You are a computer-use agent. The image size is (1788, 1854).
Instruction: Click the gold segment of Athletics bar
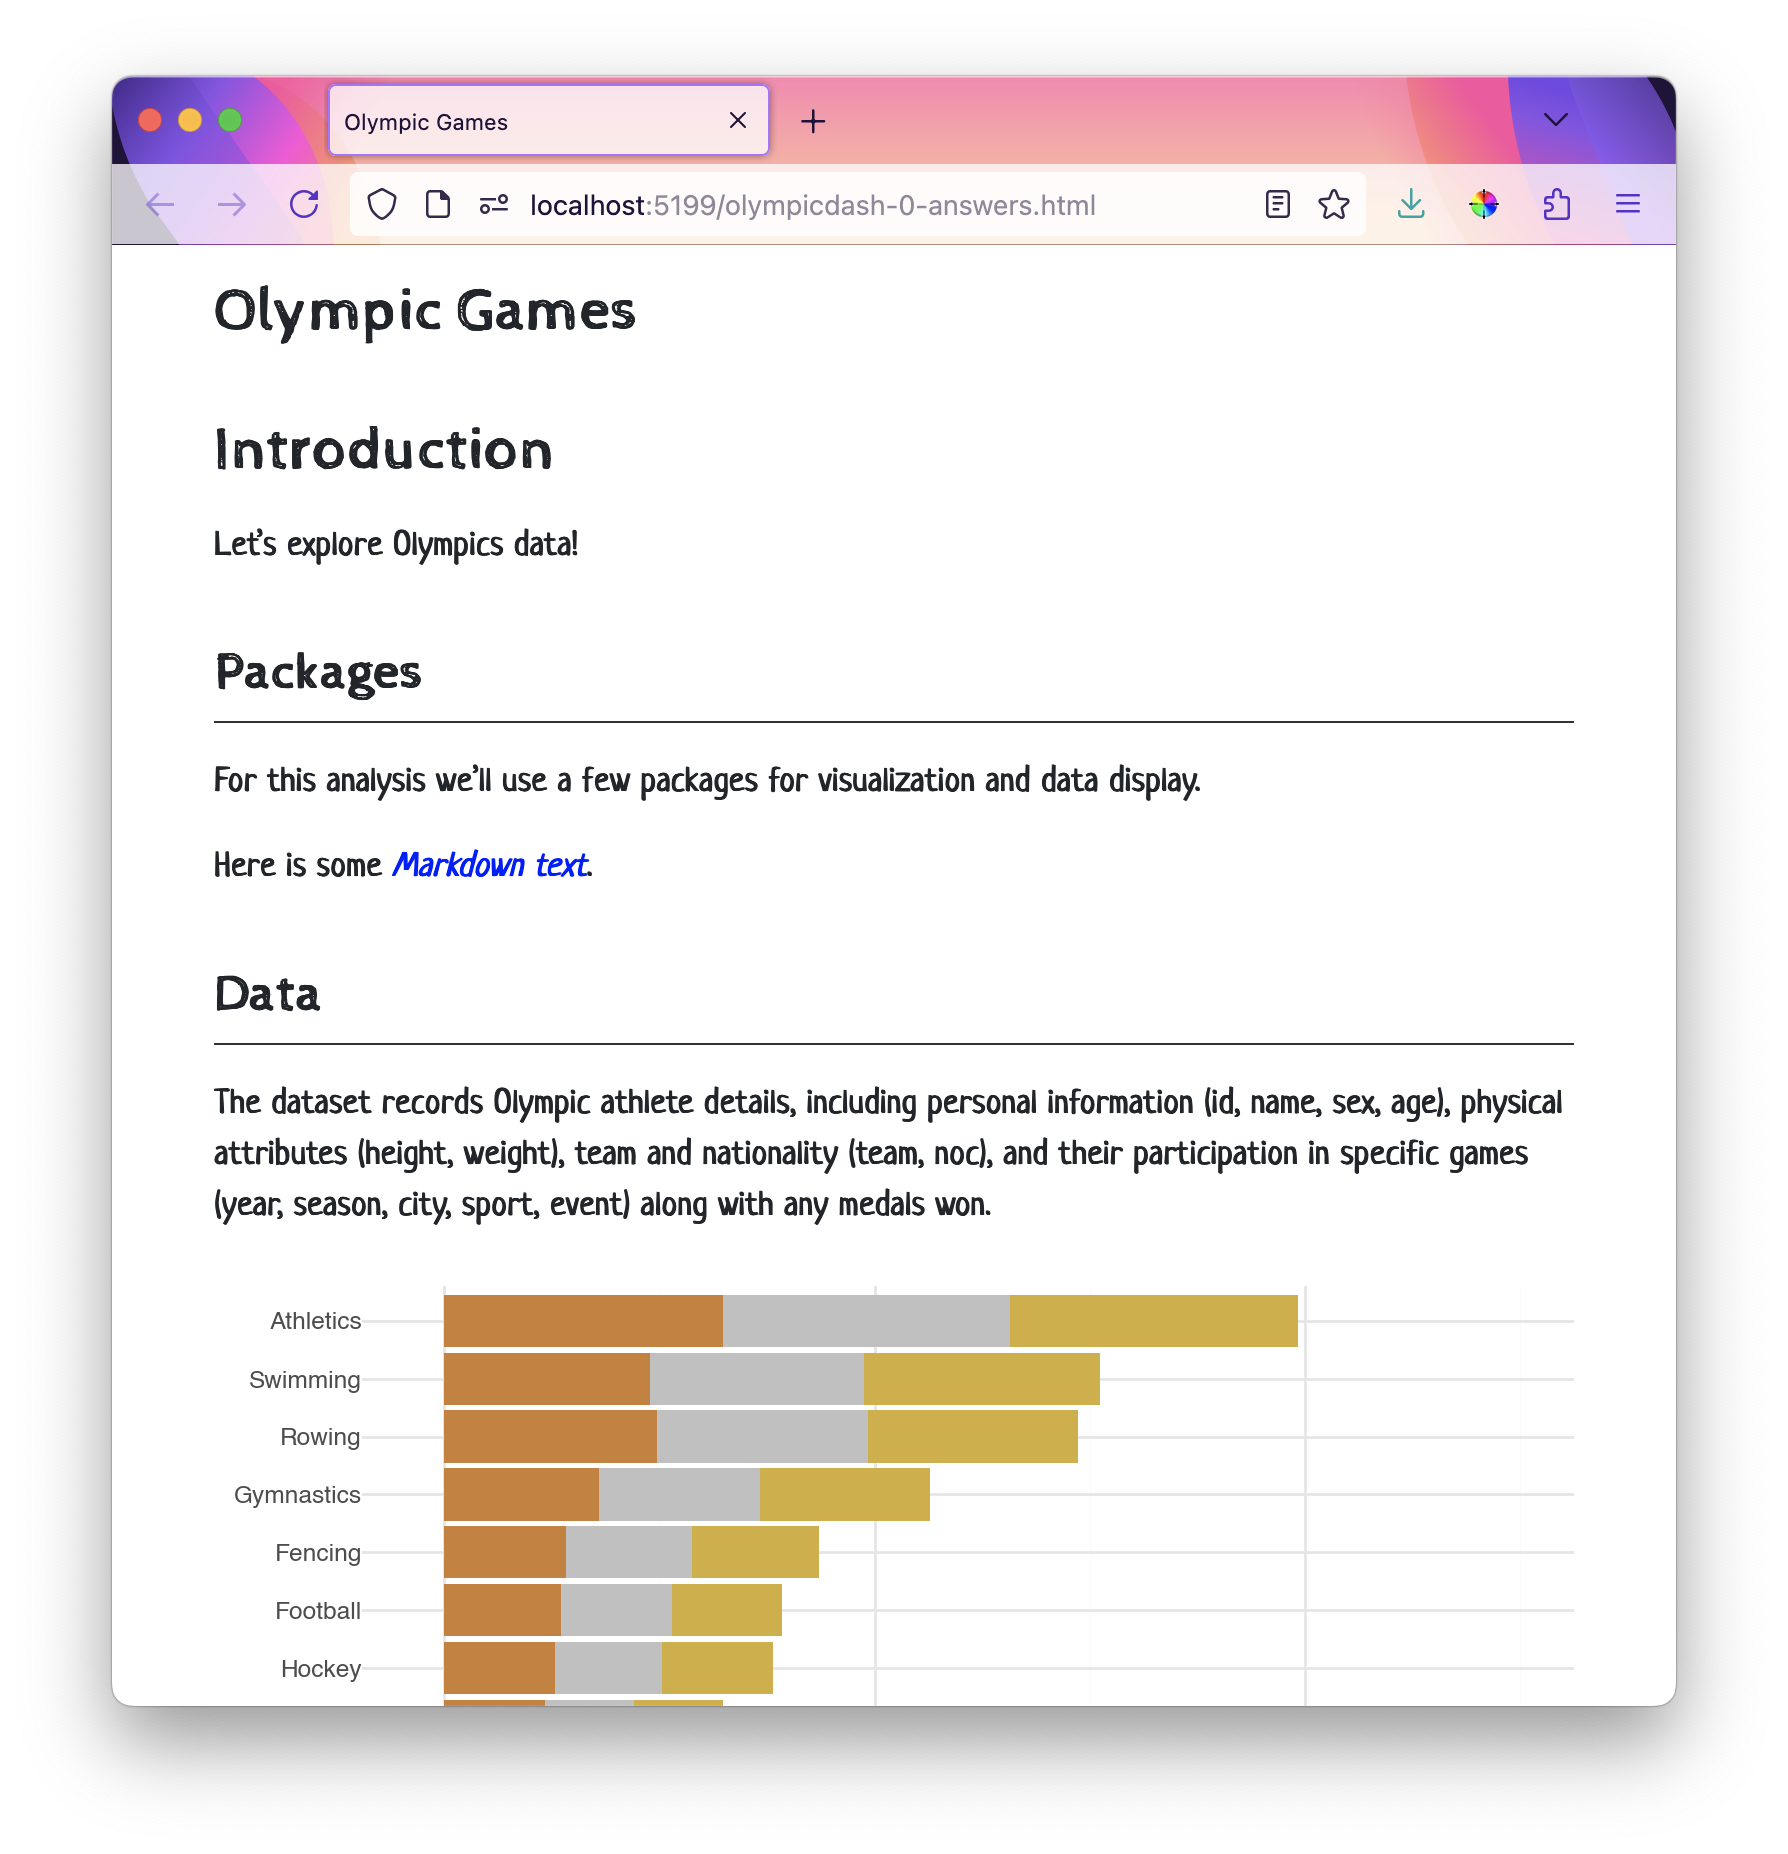click(1153, 1321)
